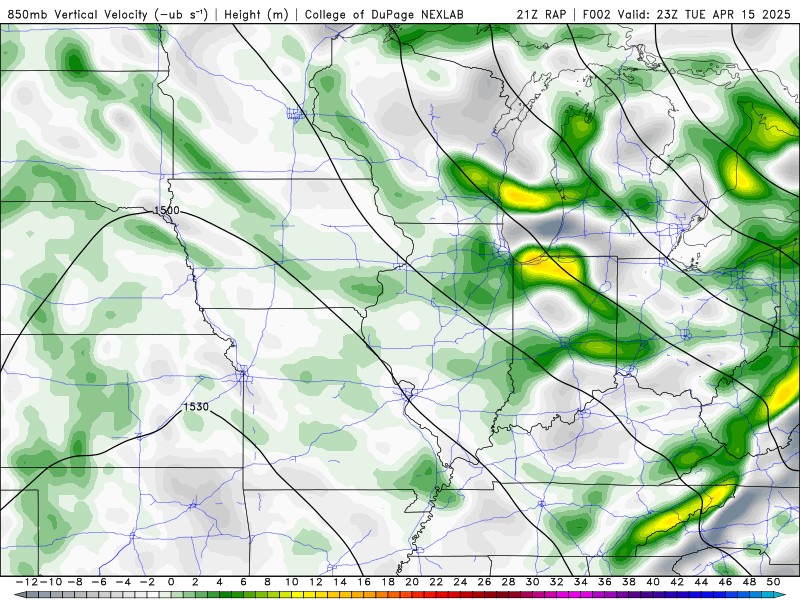This screenshot has width=800, height=600.
Task: Click the 40 value on the color scale
Action: (x=653, y=582)
